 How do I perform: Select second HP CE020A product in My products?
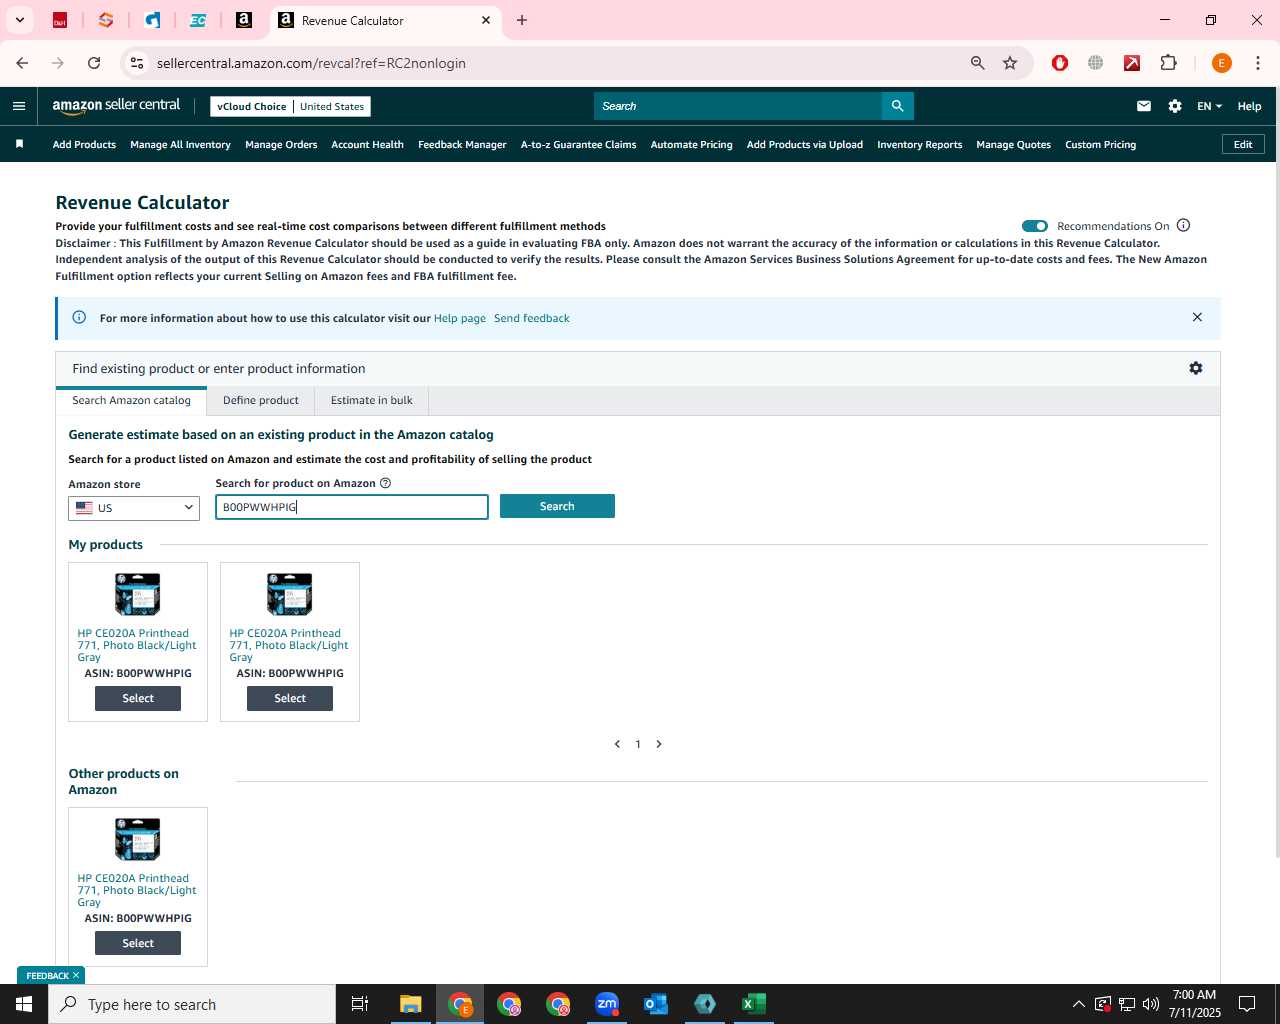tap(290, 698)
